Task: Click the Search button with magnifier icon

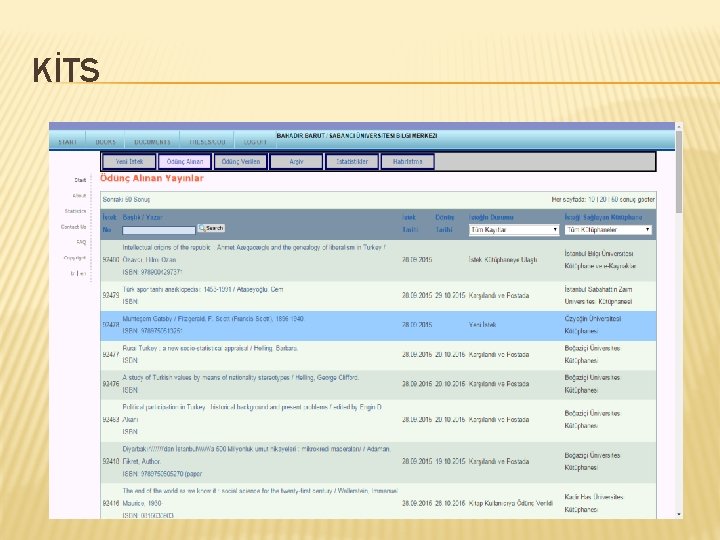Action: click(211, 228)
